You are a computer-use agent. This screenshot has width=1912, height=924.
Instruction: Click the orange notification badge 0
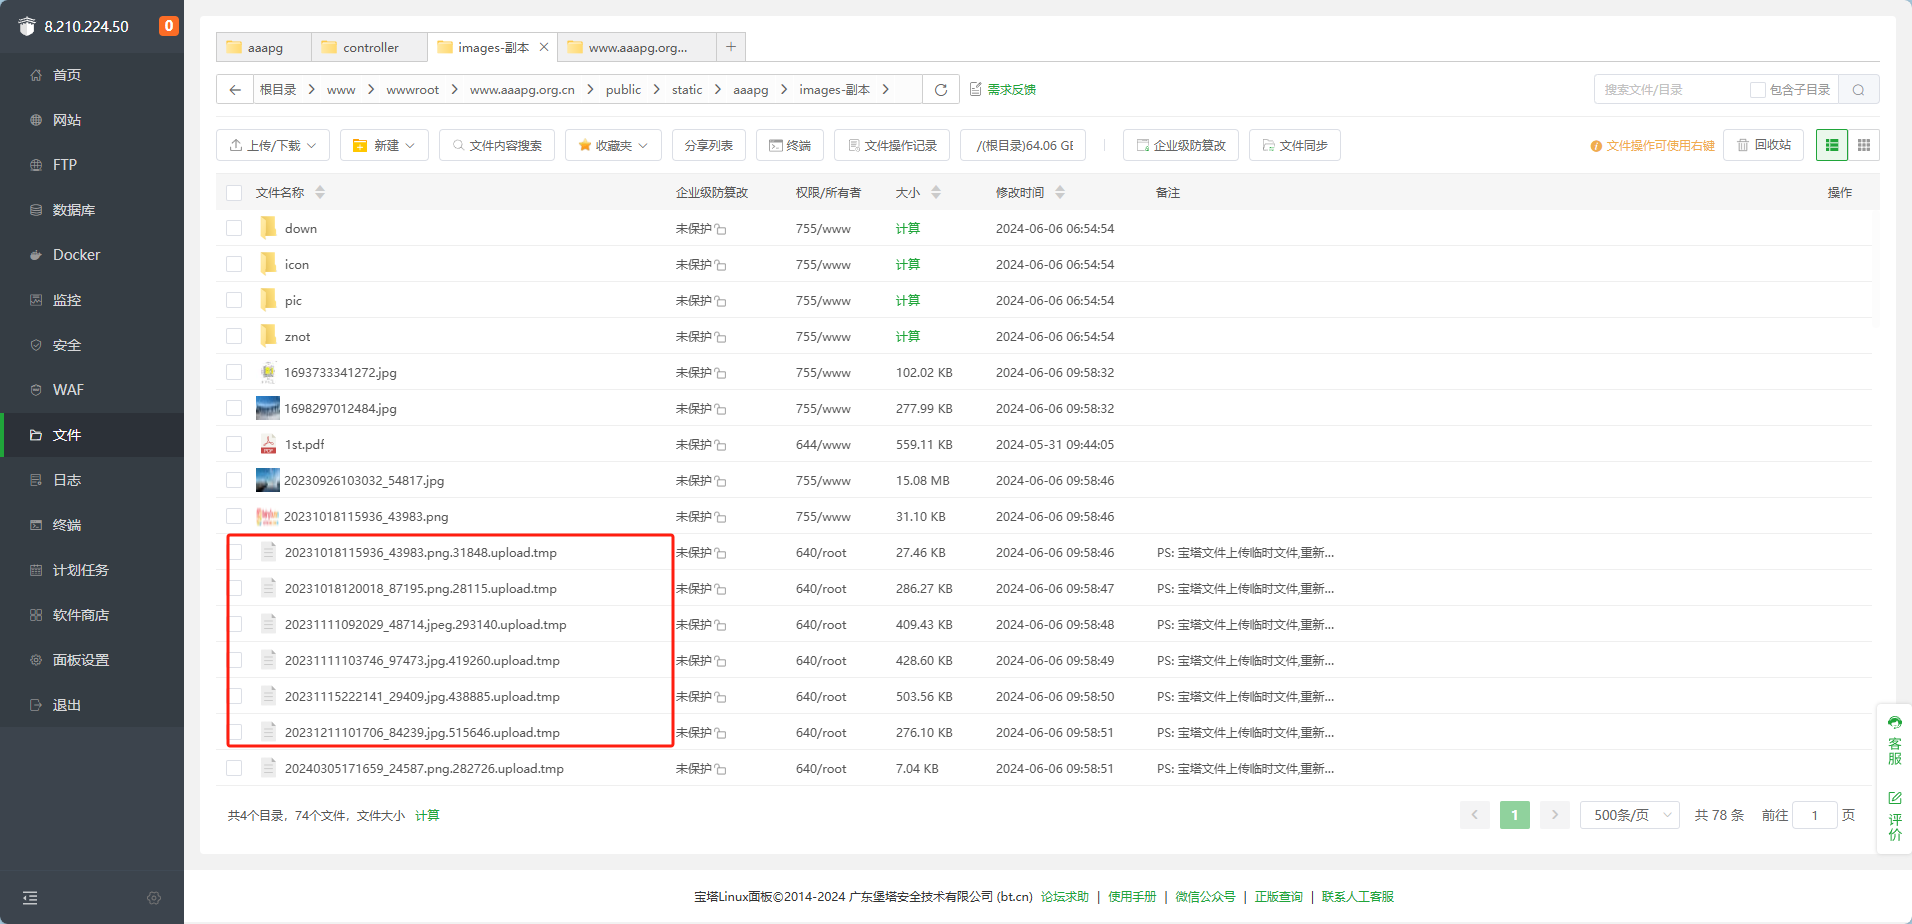169,26
